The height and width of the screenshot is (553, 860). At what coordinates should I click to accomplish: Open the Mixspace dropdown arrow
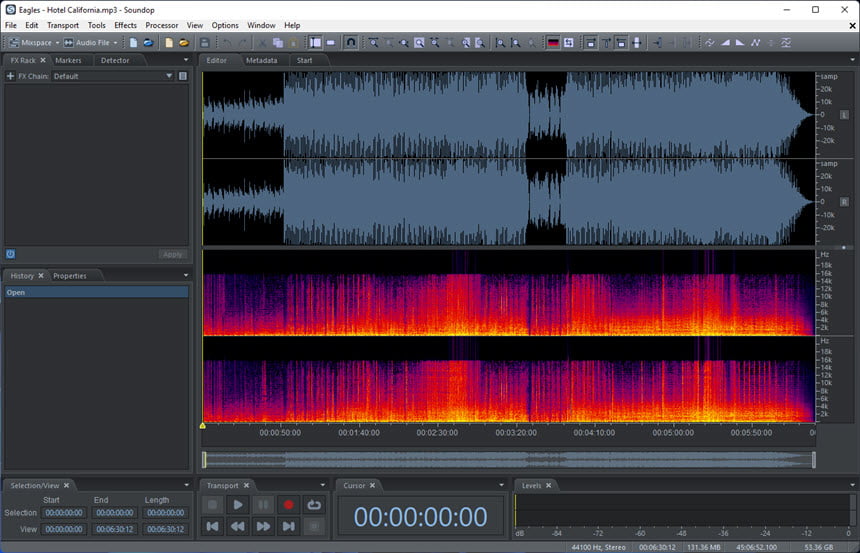click(57, 43)
